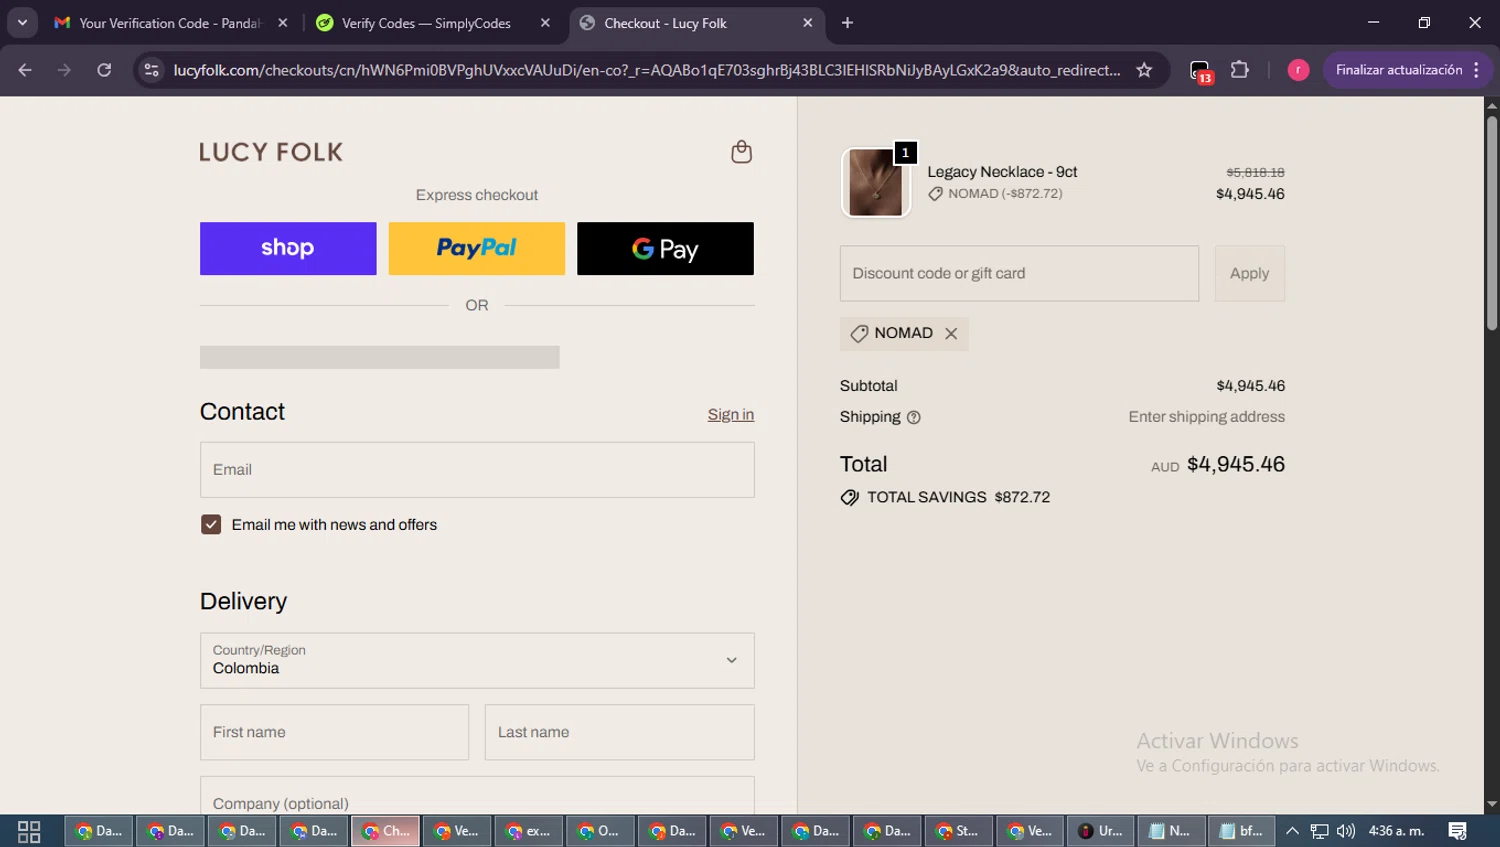
Task: Click the Enter shipping address text
Action: click(x=1206, y=417)
